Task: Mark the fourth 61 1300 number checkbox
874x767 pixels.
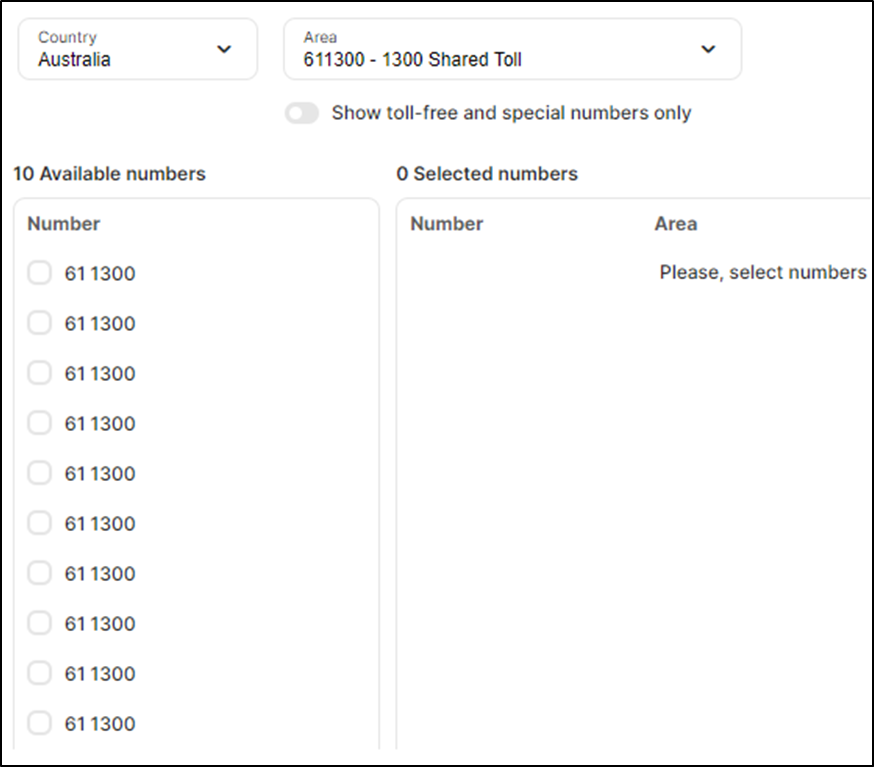Action: [39, 423]
